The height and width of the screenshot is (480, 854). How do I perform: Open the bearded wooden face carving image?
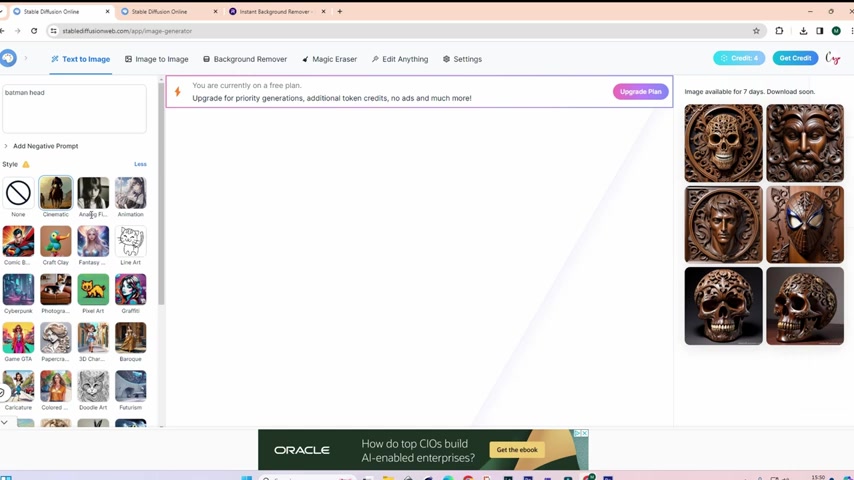click(x=805, y=143)
